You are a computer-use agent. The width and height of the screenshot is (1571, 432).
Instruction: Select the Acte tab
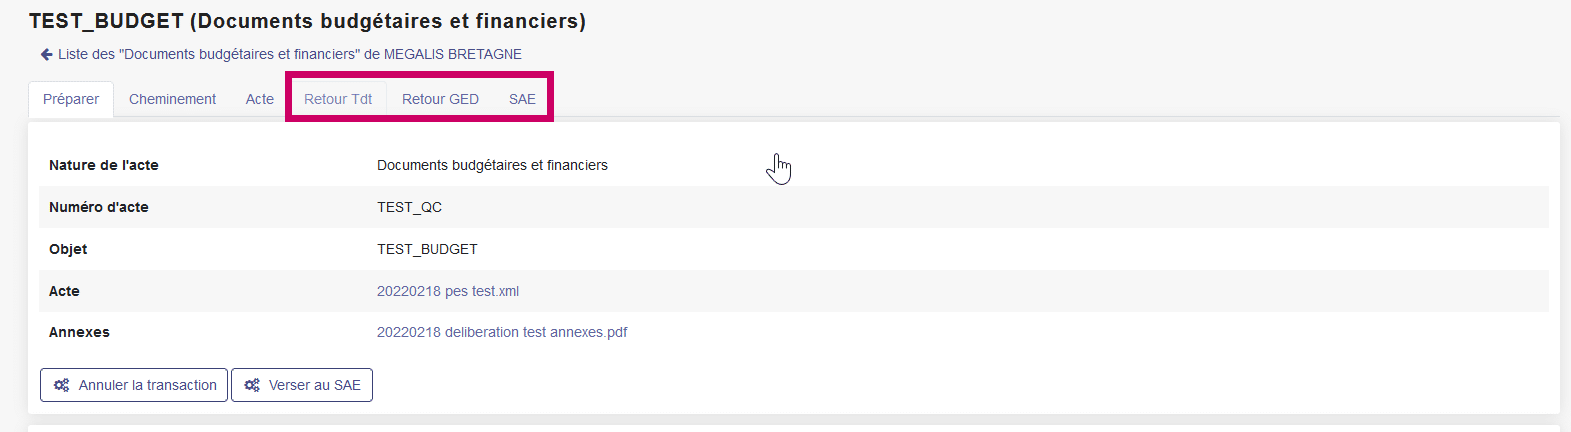[259, 99]
